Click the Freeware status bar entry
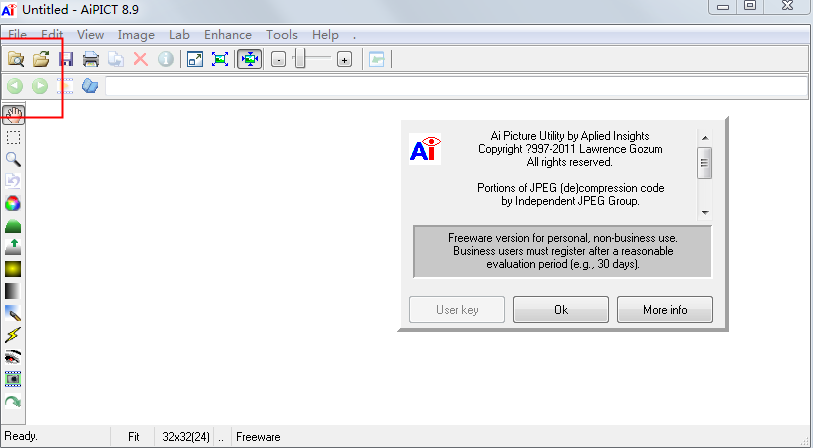The height and width of the screenshot is (448, 813). (258, 437)
